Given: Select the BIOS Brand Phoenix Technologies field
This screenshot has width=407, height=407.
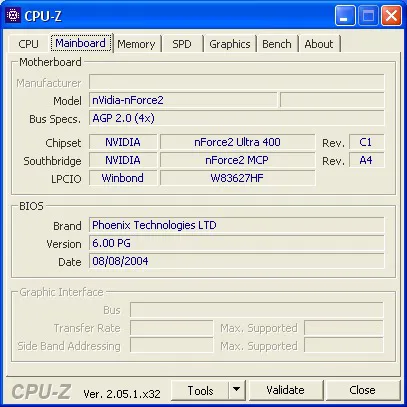Looking at the screenshot, I should click(x=237, y=225).
